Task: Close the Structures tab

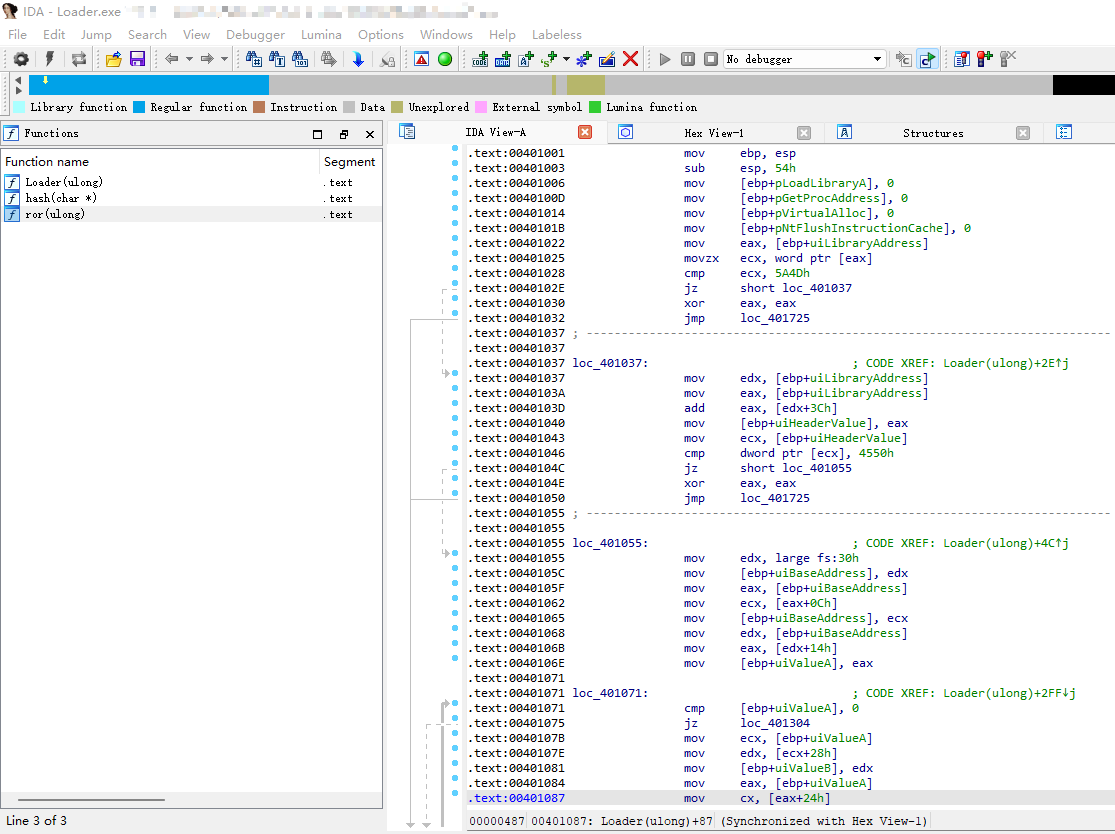Action: click(x=1023, y=133)
